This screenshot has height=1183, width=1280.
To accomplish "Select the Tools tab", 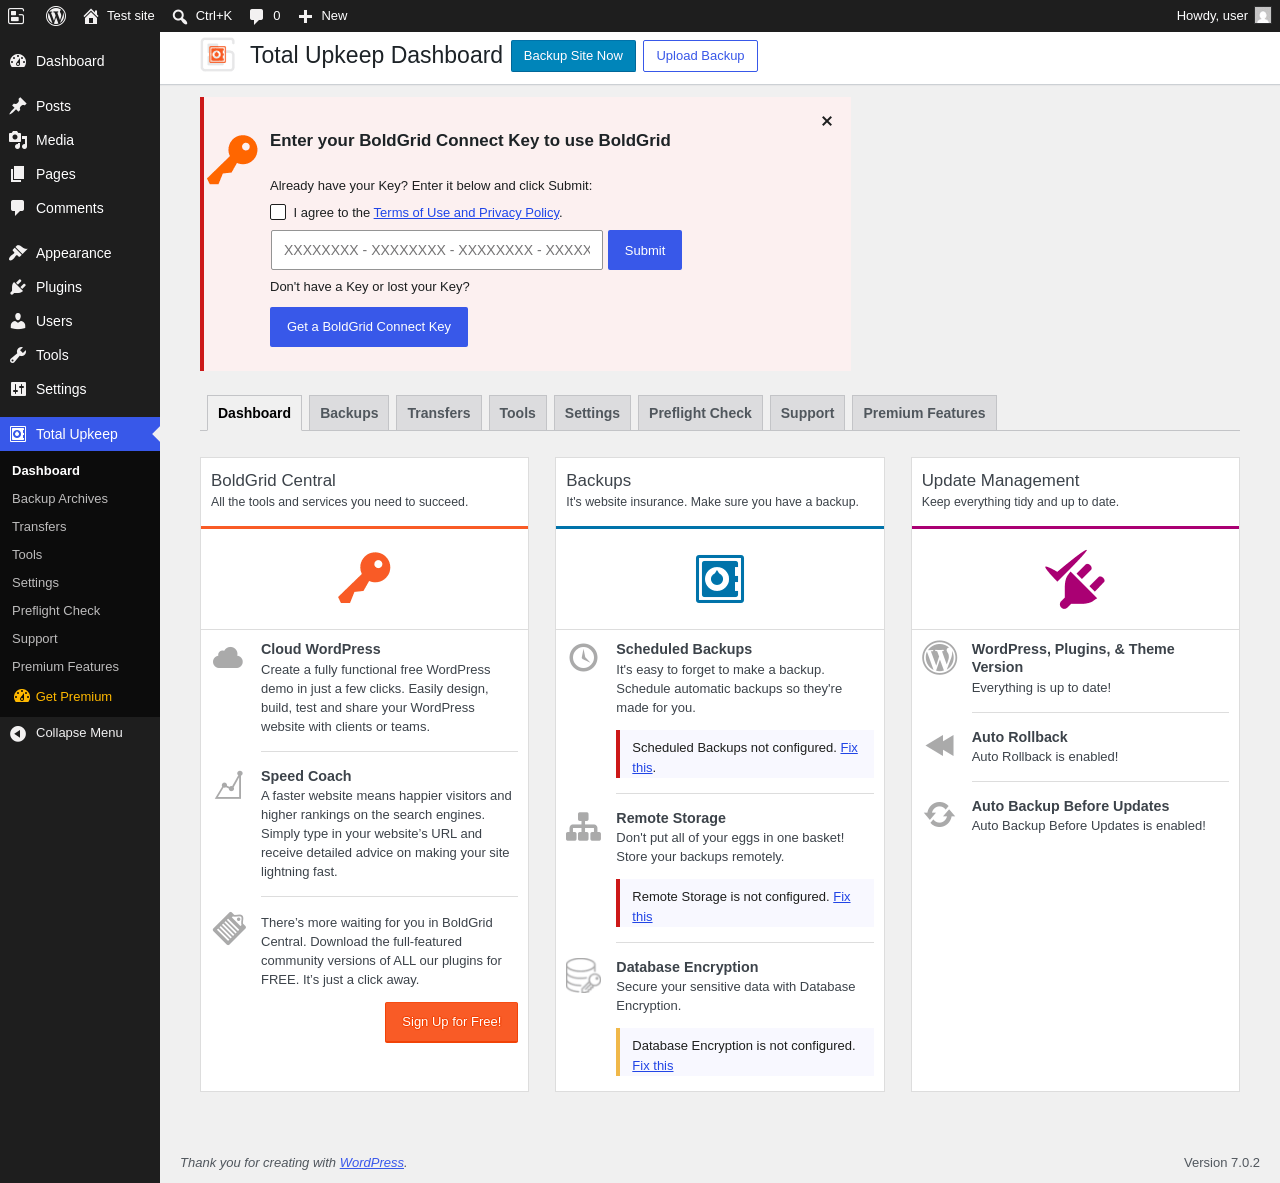I will [x=518, y=413].
